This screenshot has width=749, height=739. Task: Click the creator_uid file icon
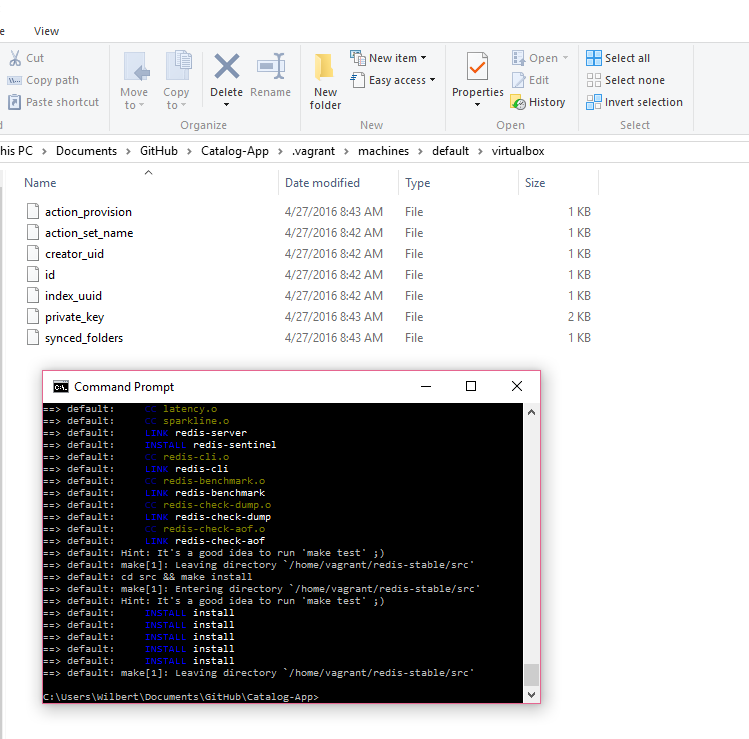pos(33,253)
